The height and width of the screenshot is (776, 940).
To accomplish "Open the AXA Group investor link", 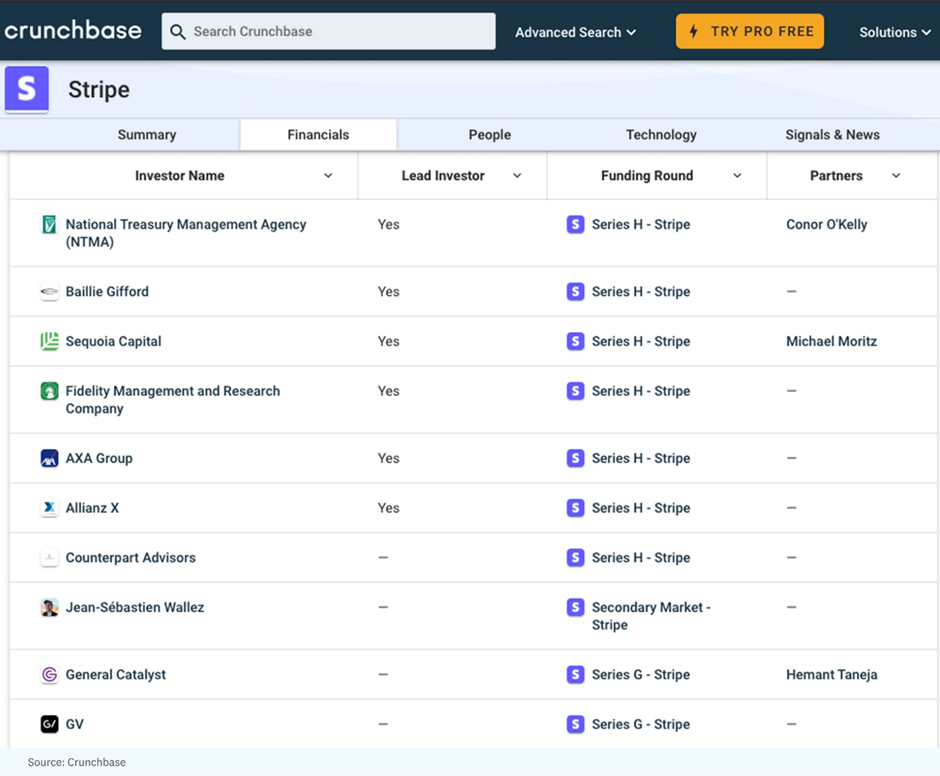I will coord(99,458).
